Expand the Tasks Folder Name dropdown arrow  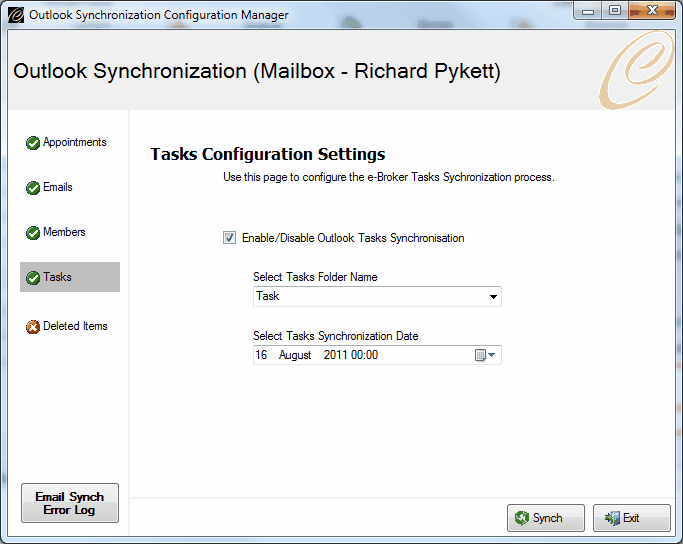[493, 297]
